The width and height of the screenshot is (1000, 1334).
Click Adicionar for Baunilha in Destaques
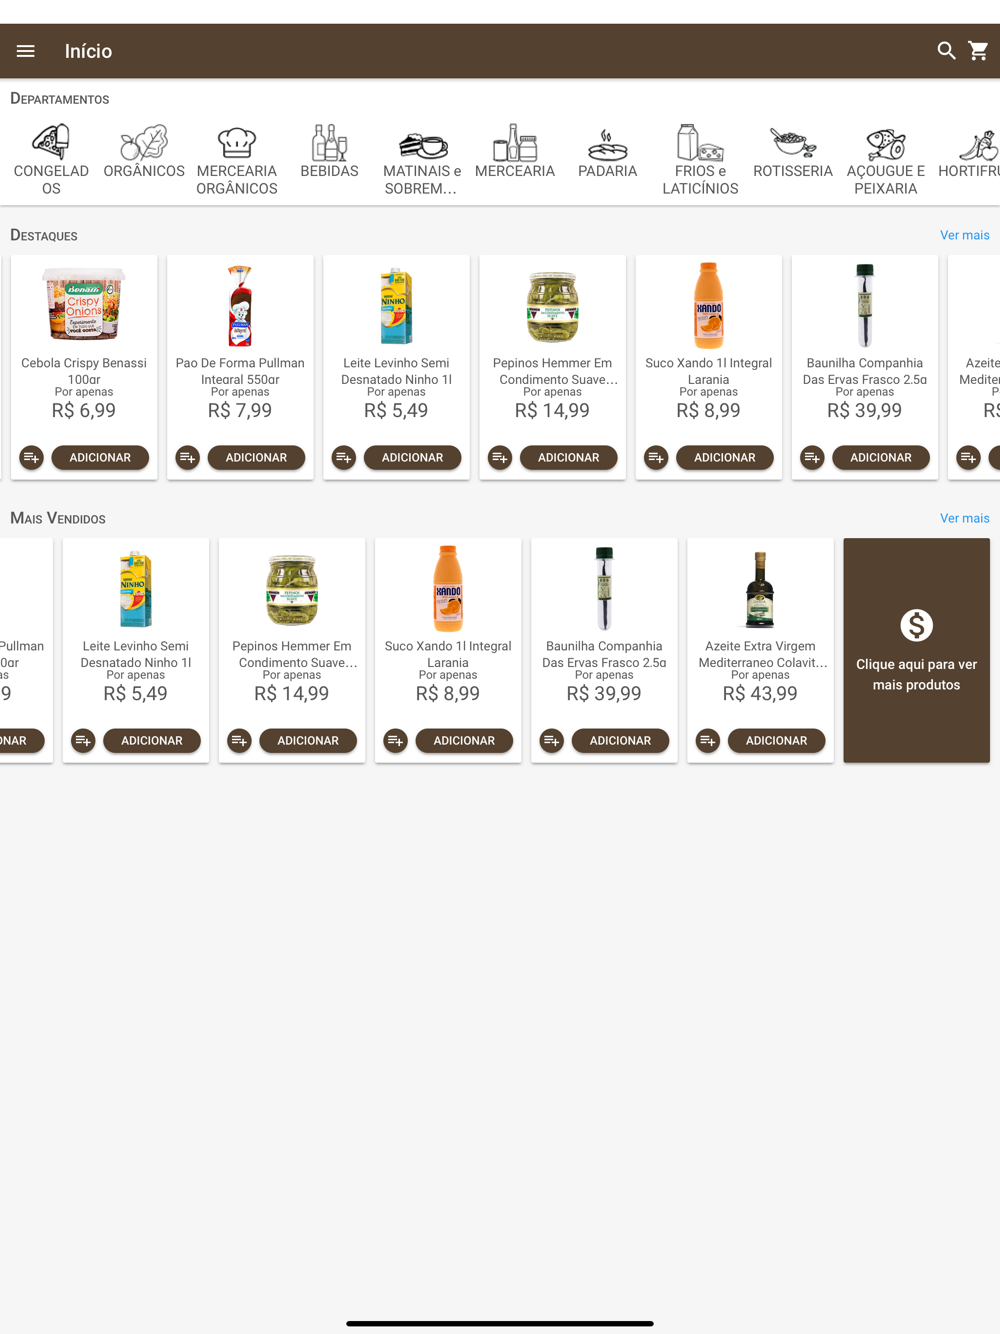[x=880, y=458]
